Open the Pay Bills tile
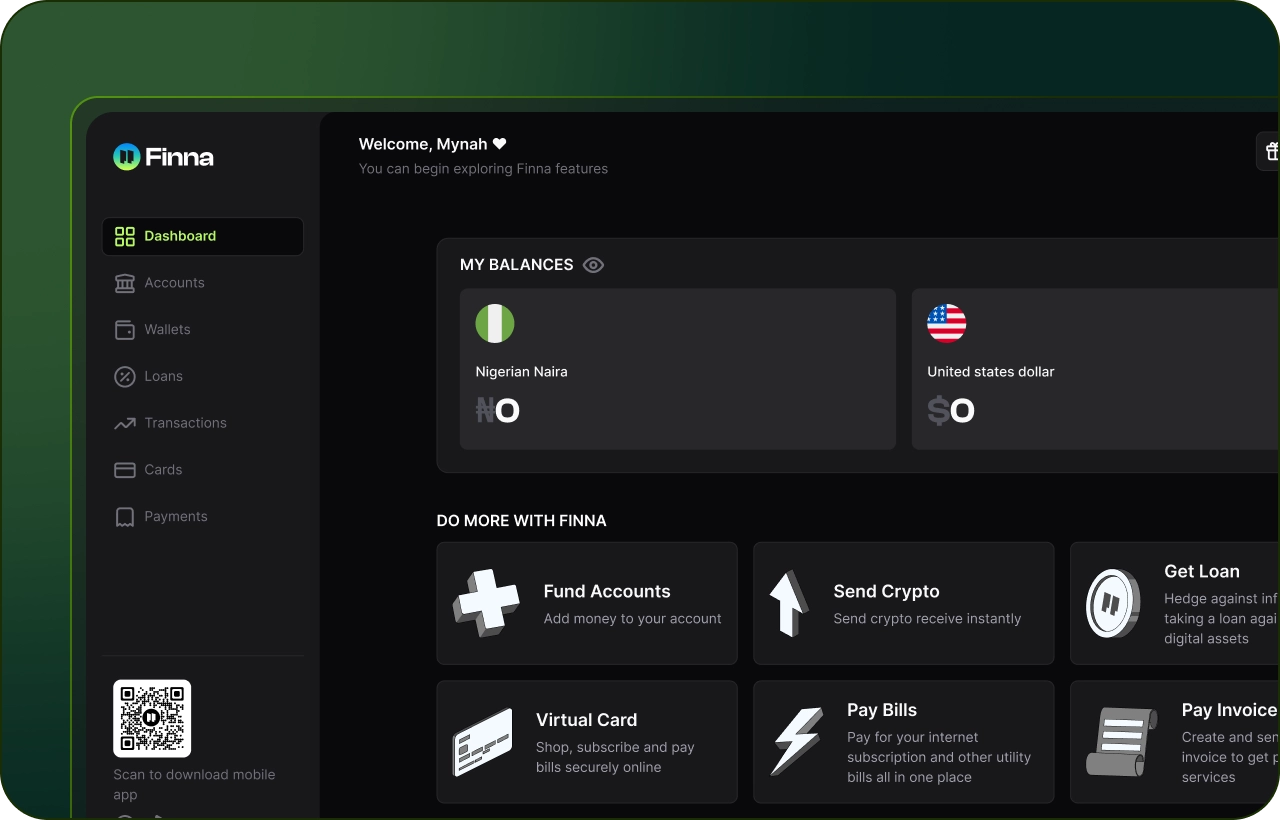This screenshot has width=1280, height=820. click(x=903, y=742)
